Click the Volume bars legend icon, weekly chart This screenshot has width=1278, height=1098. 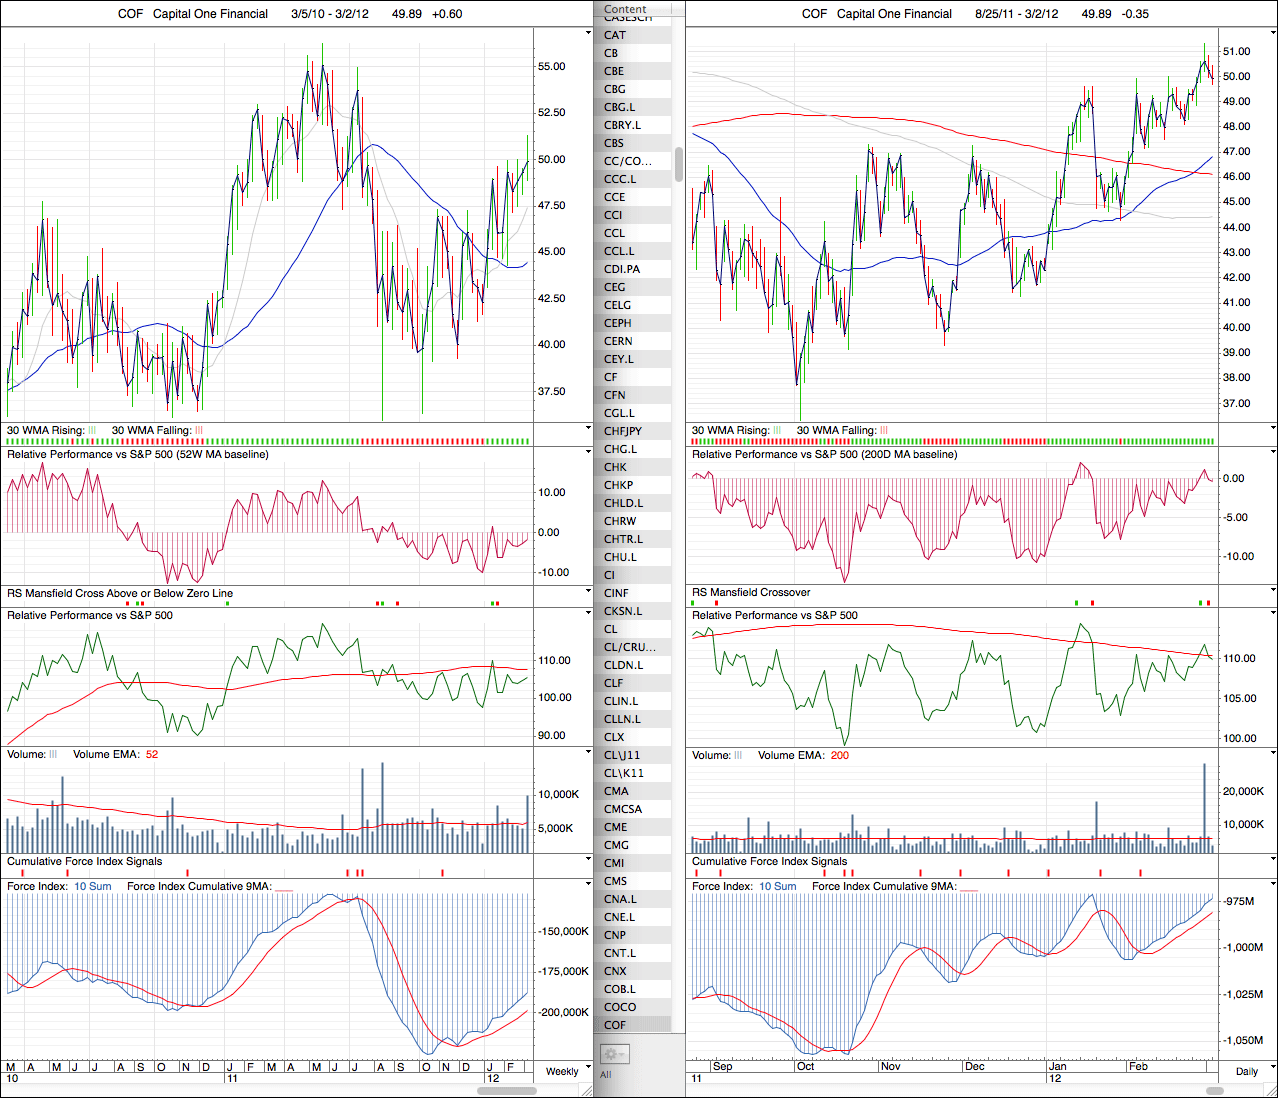pos(53,755)
